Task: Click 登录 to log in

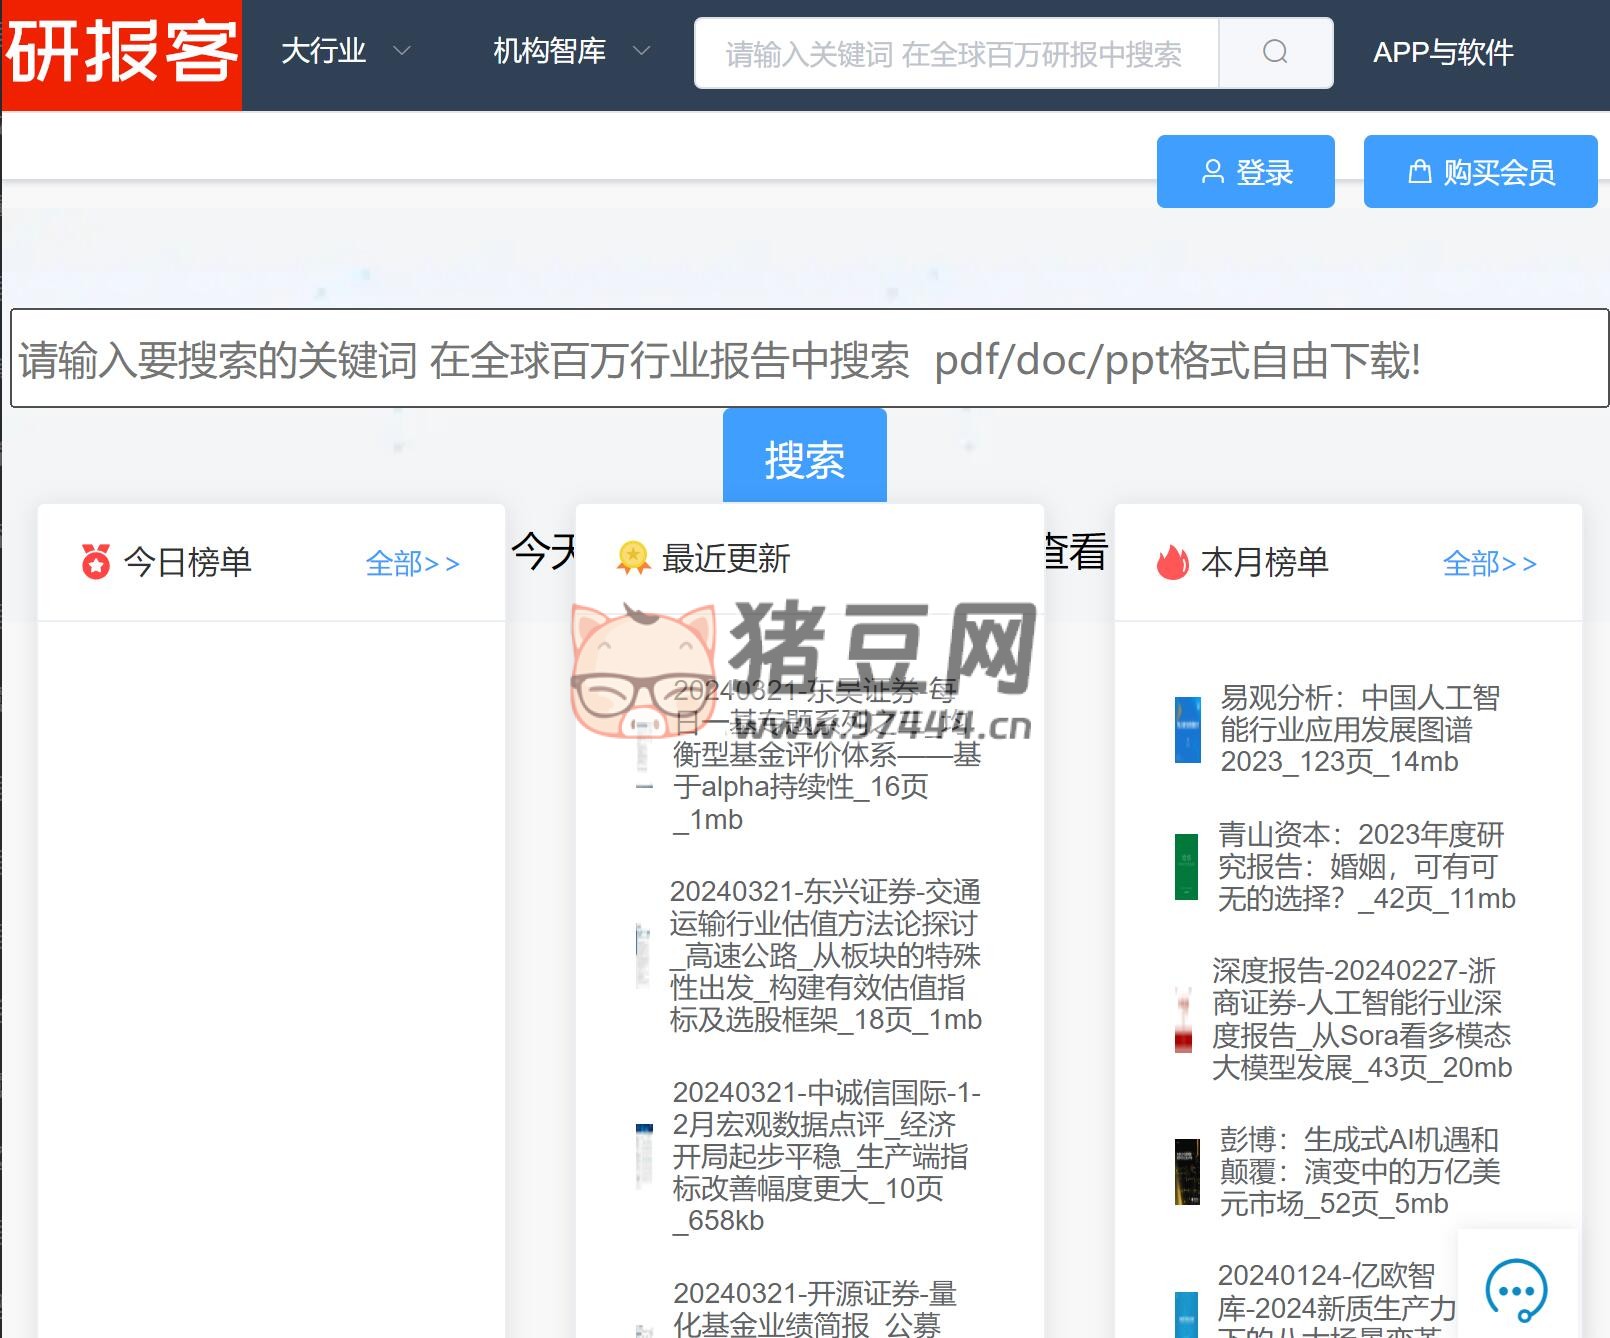Action: click(1265, 171)
